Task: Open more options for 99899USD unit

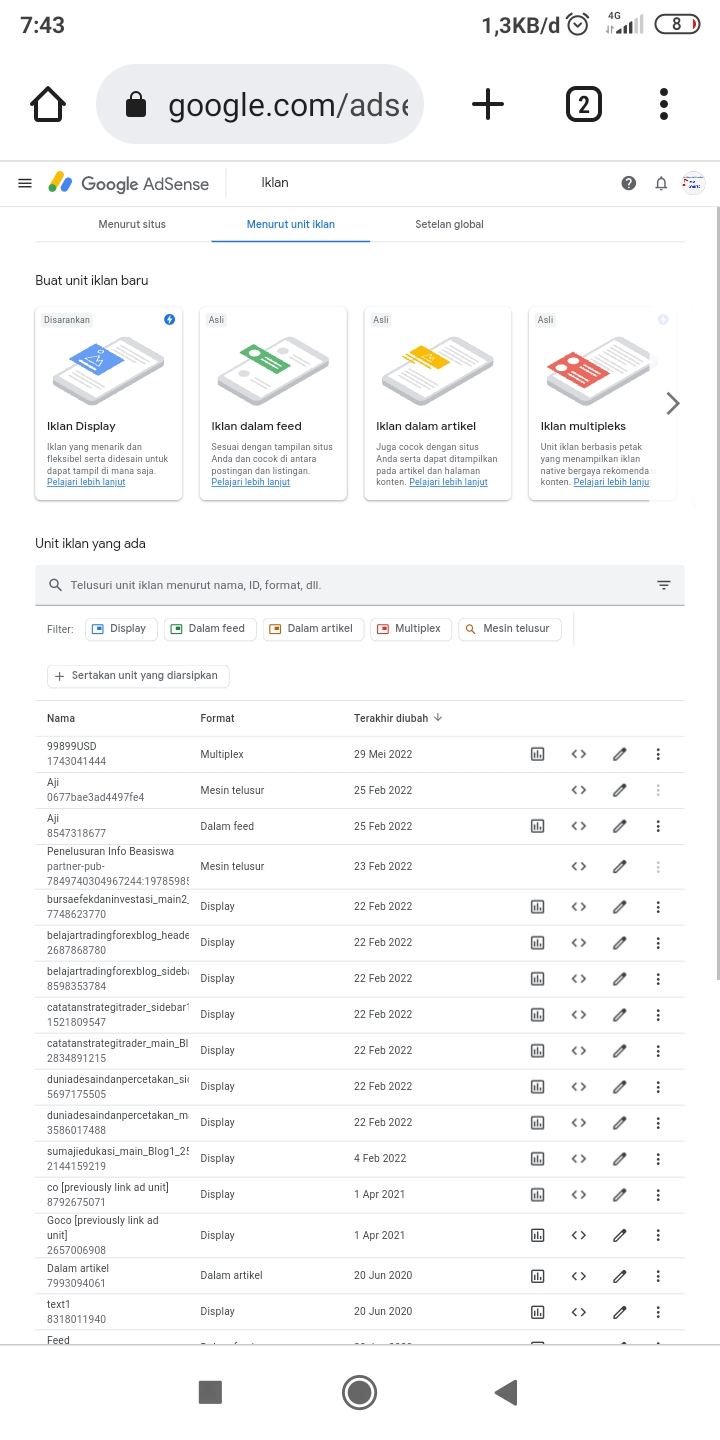Action: pyautogui.click(x=658, y=754)
